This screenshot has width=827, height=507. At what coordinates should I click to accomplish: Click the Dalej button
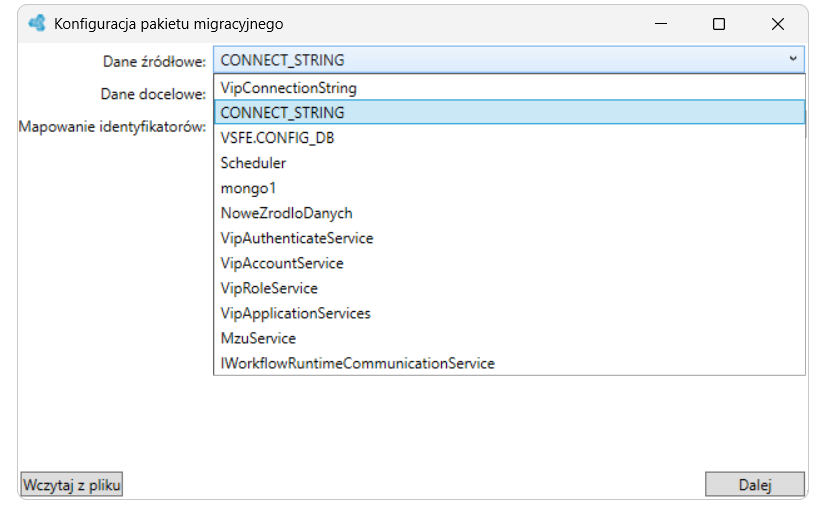[755, 484]
